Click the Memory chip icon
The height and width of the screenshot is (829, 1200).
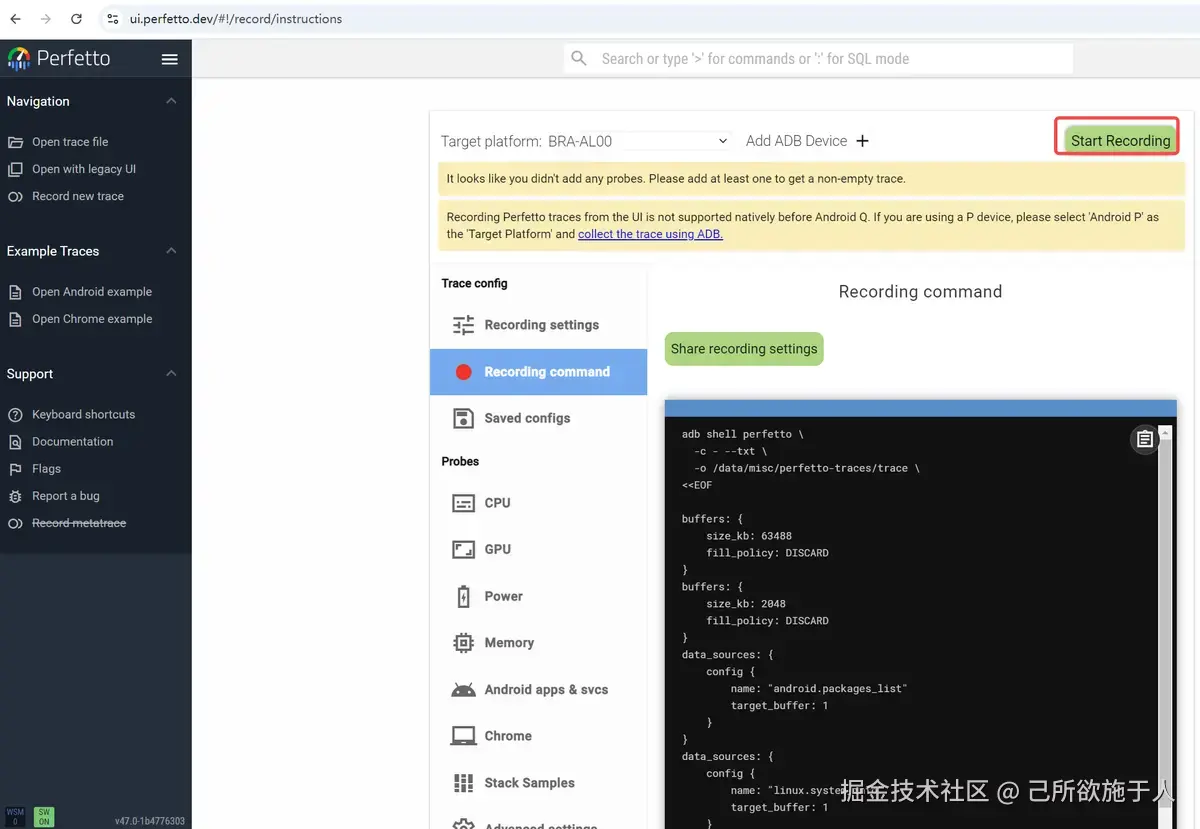click(x=463, y=643)
